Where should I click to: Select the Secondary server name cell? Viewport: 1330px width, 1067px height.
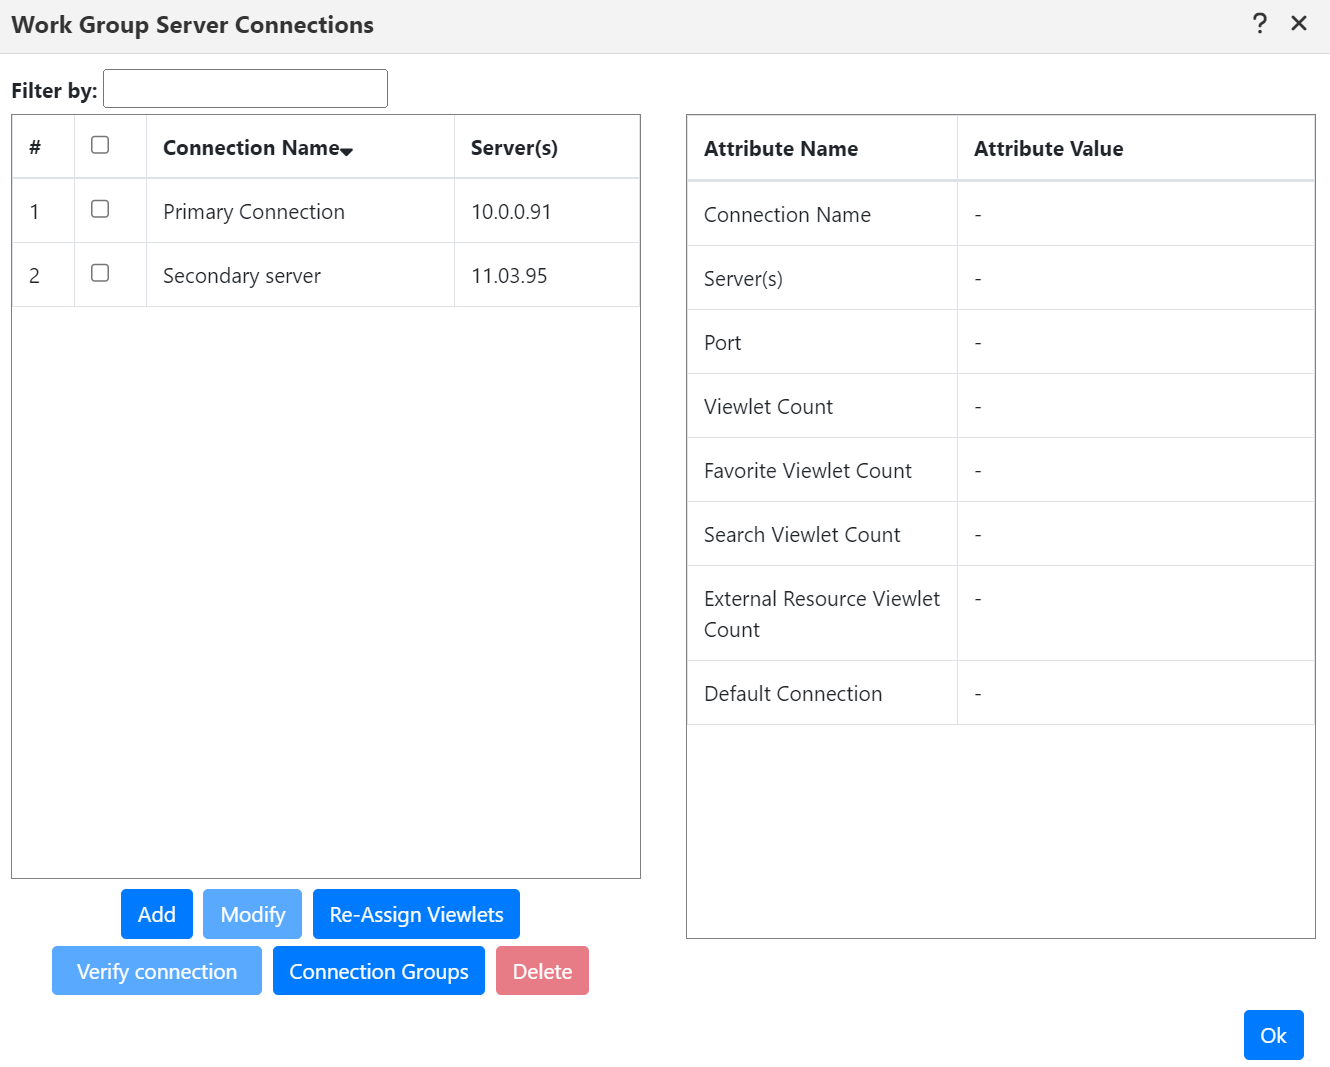(300, 275)
